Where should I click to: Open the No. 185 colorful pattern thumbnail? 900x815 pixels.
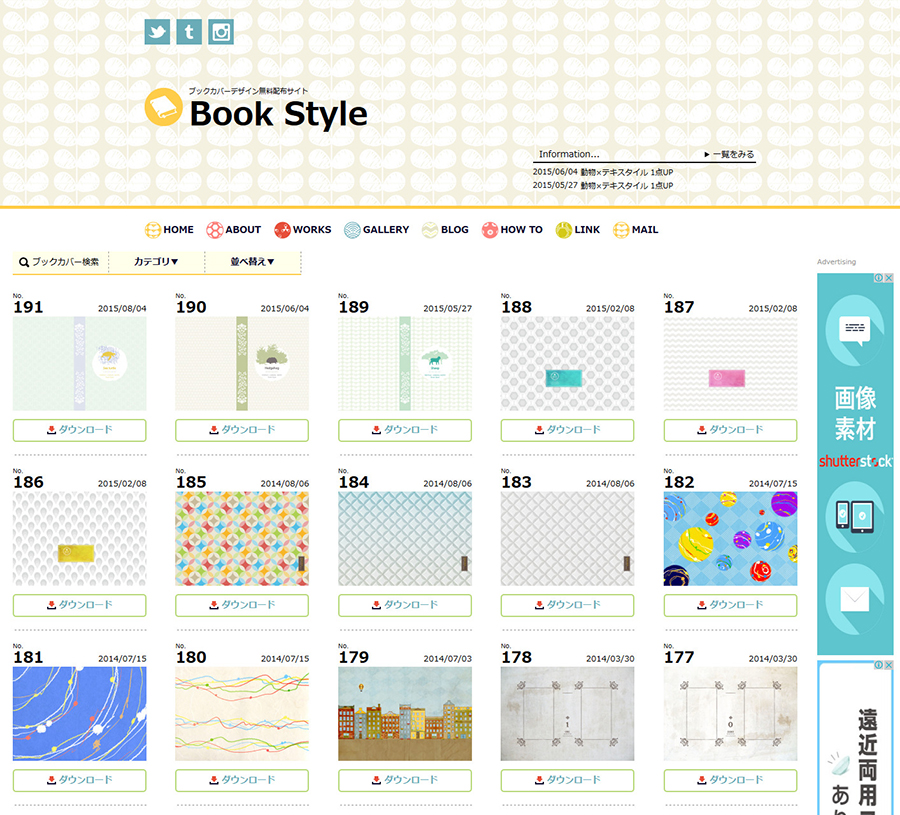click(242, 539)
